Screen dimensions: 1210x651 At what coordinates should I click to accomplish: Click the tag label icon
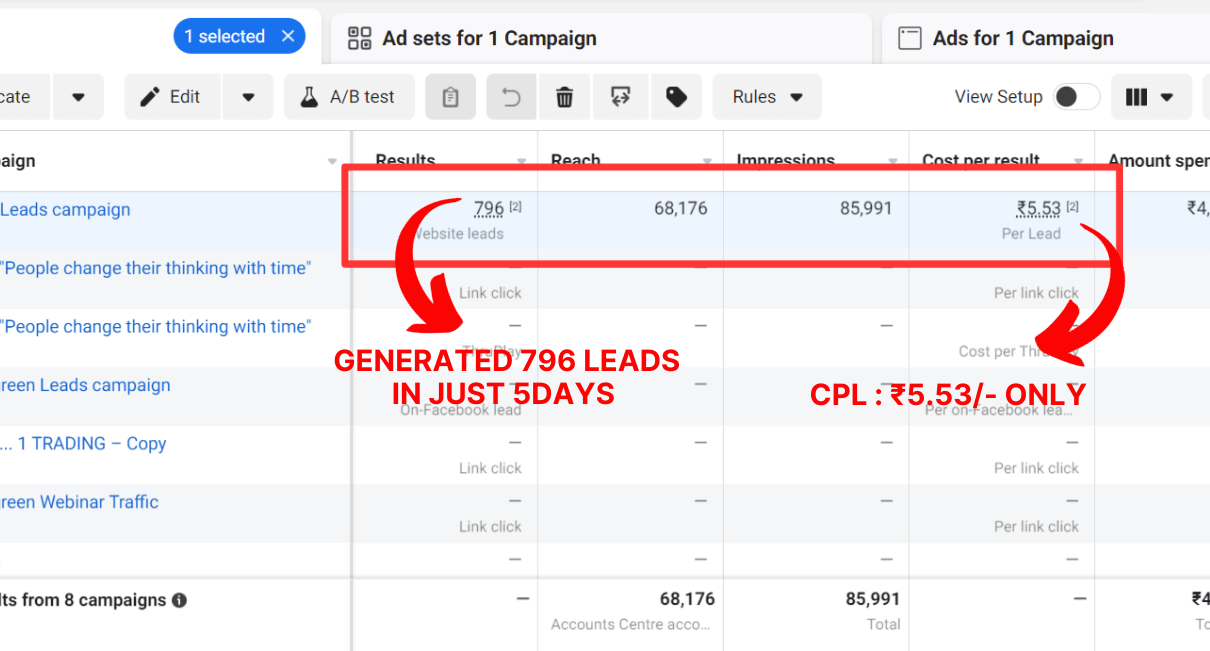(x=677, y=97)
